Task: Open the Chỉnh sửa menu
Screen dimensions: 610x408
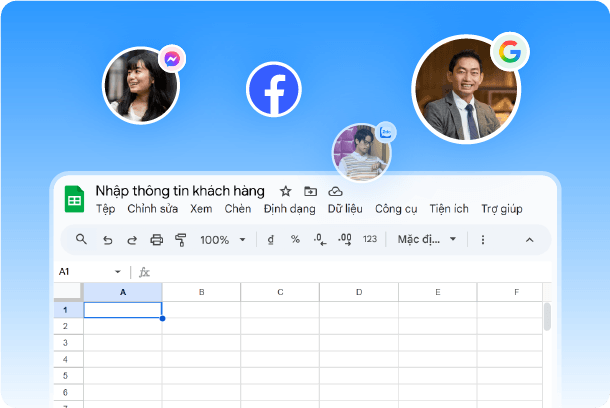Action: (152, 209)
